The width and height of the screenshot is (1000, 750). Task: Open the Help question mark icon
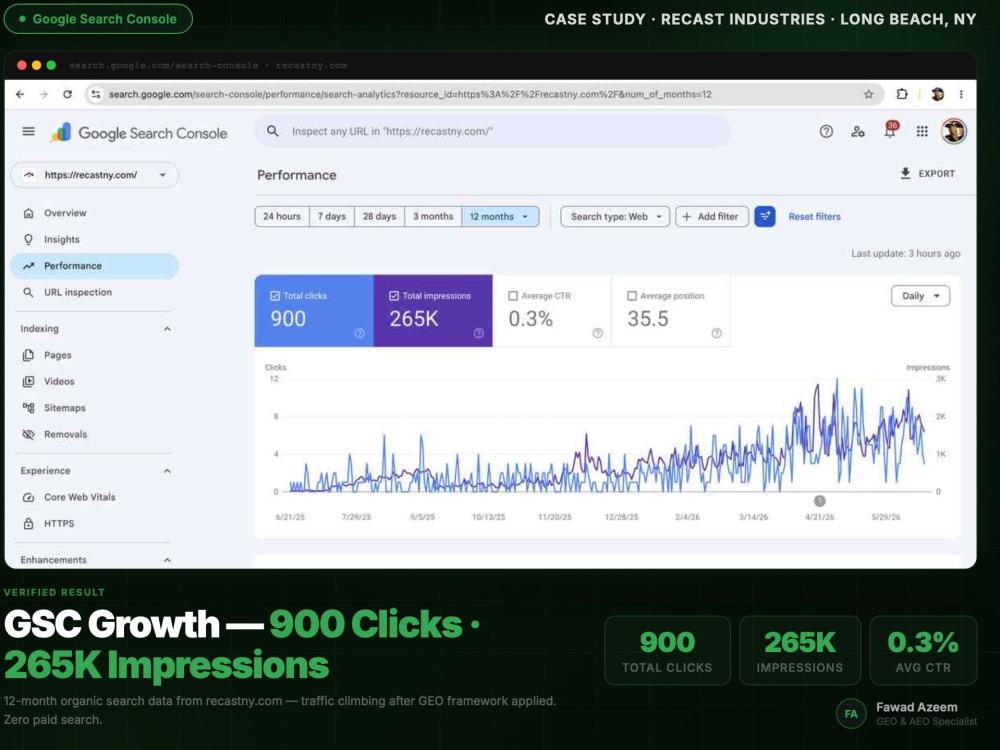click(x=826, y=131)
